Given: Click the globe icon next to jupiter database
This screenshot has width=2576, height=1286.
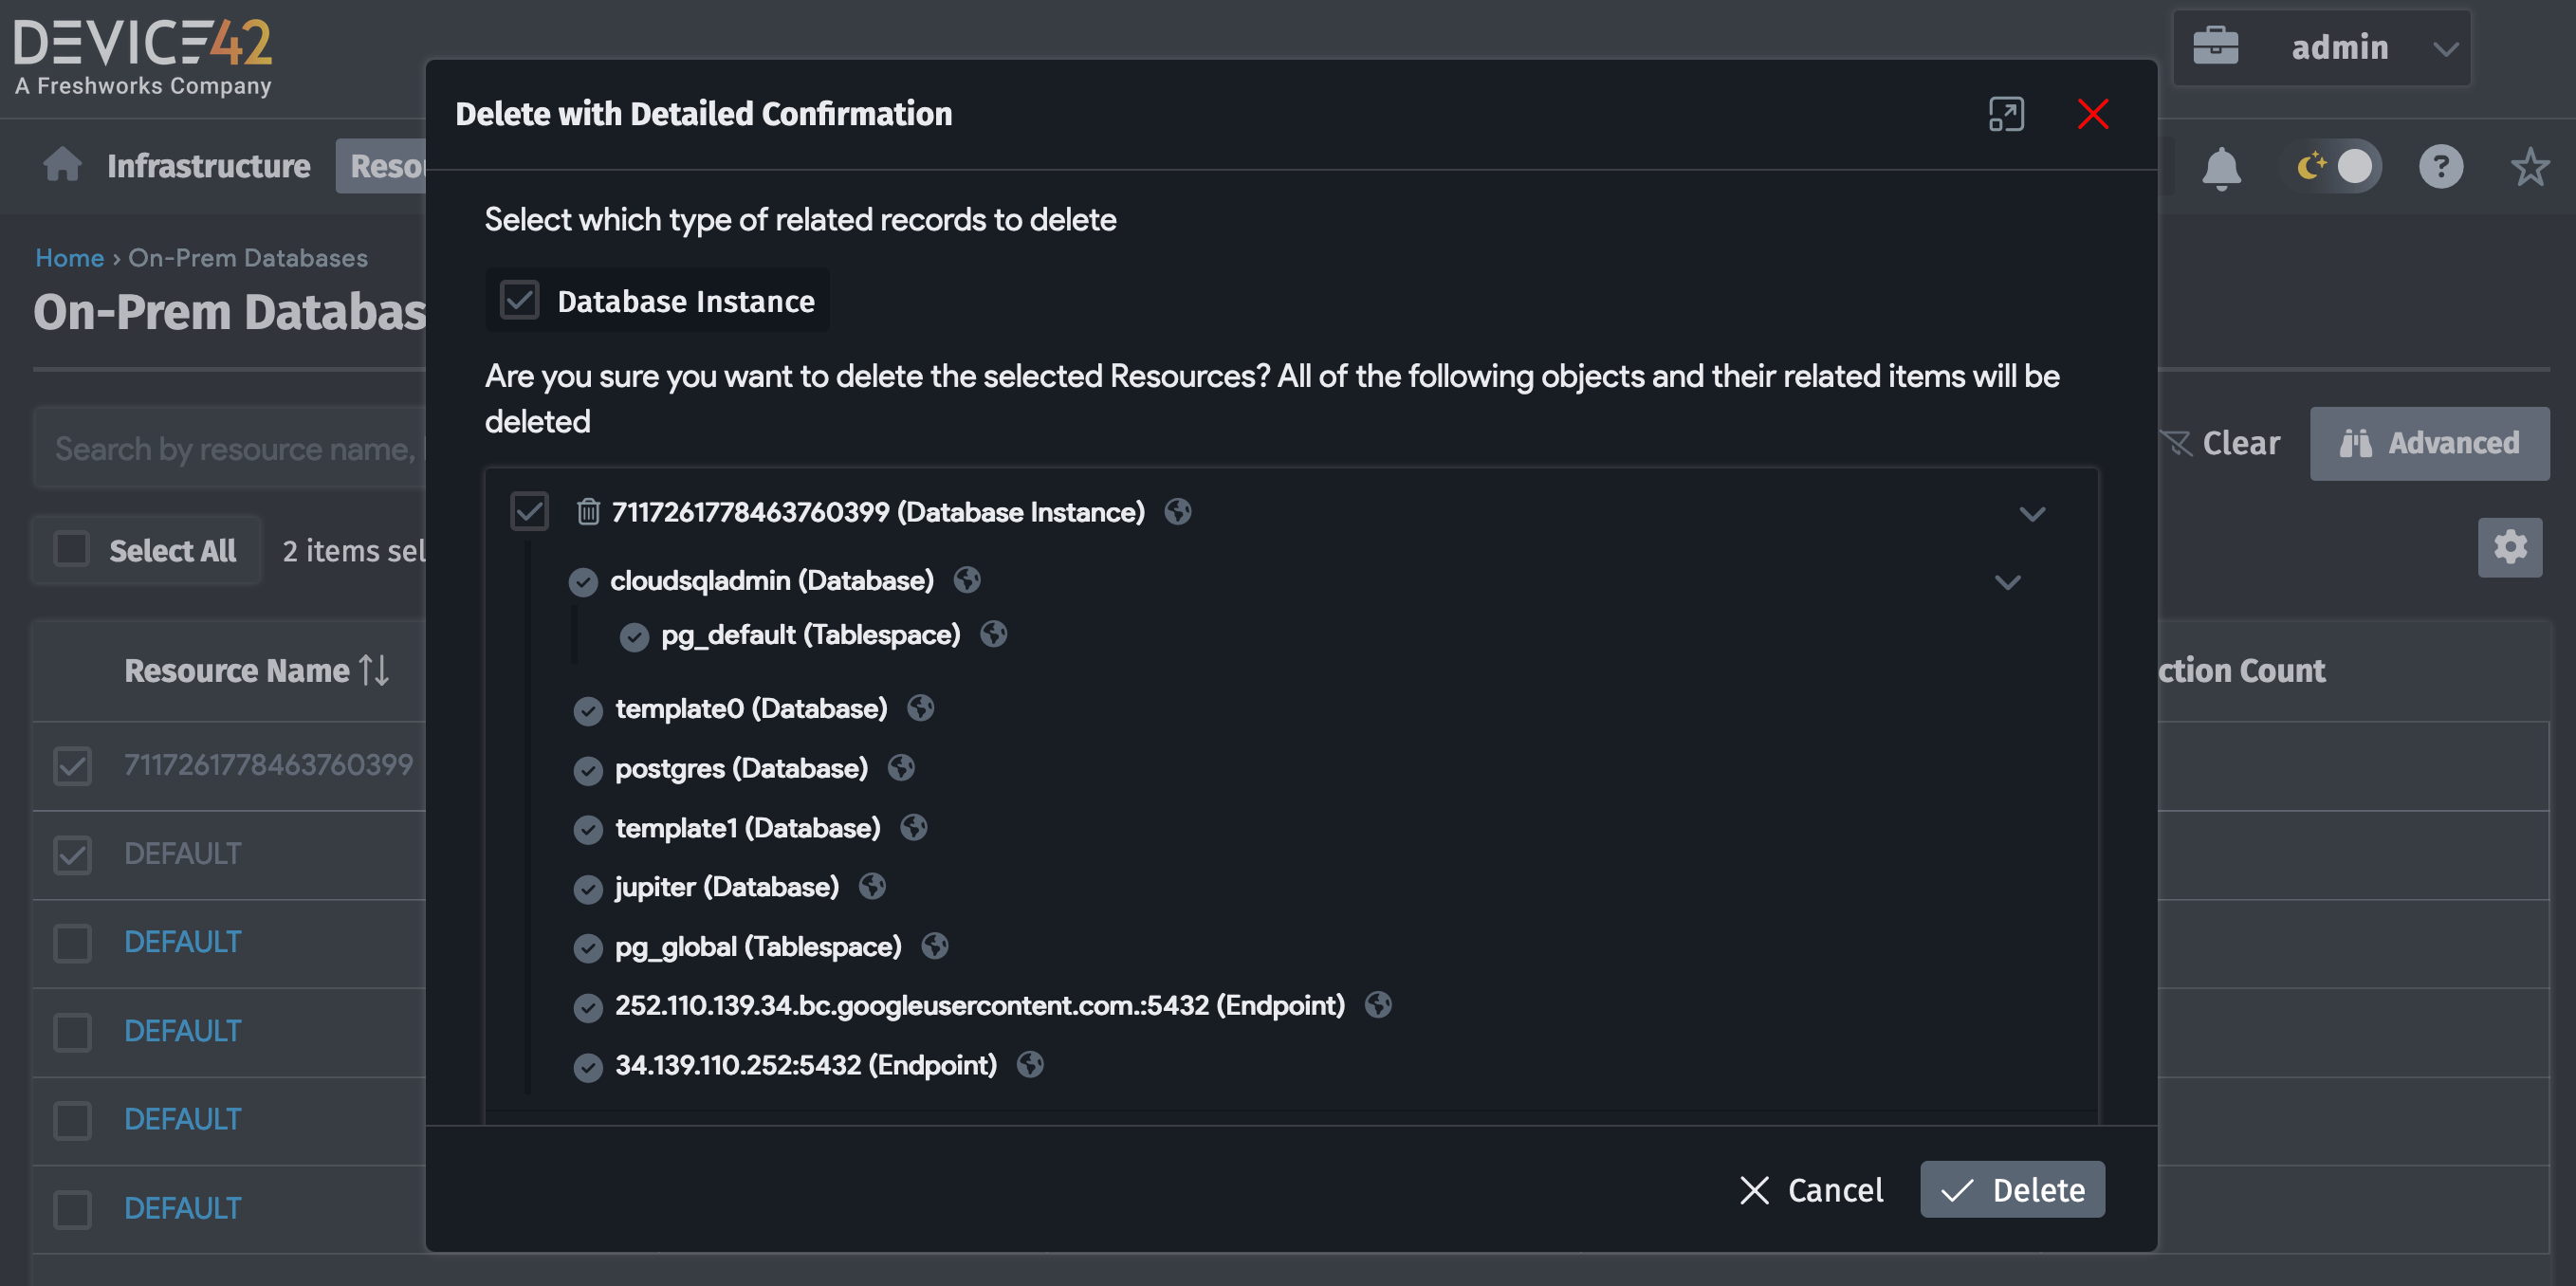Looking at the screenshot, I should point(872,887).
